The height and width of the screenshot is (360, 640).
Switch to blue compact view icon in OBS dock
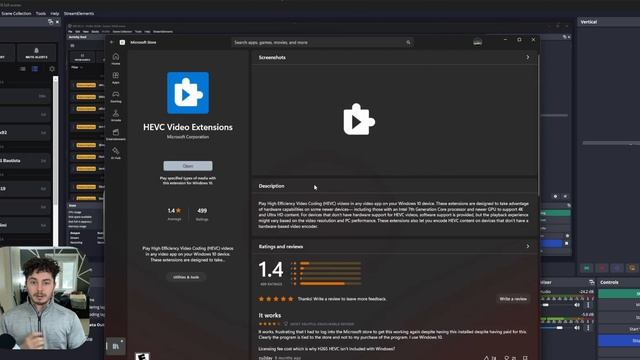tap(35, 69)
